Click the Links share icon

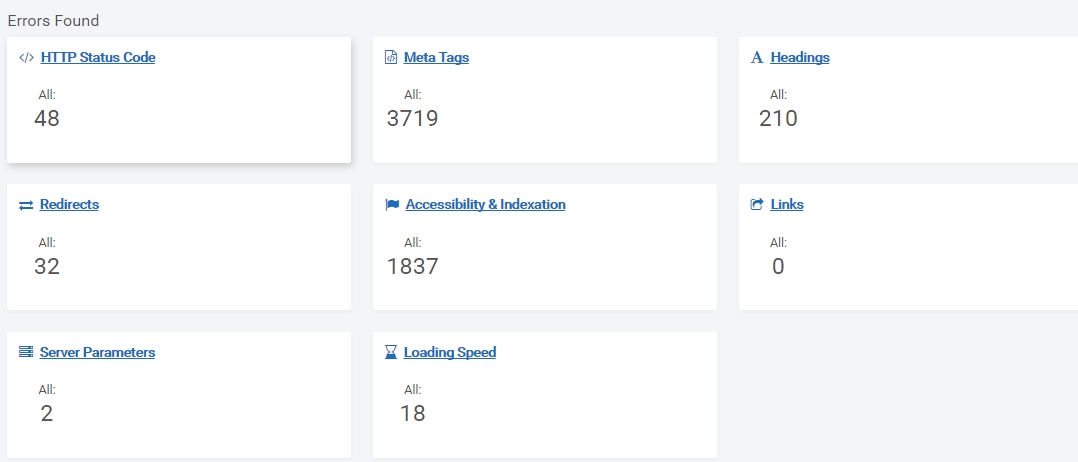pyautogui.click(x=757, y=205)
